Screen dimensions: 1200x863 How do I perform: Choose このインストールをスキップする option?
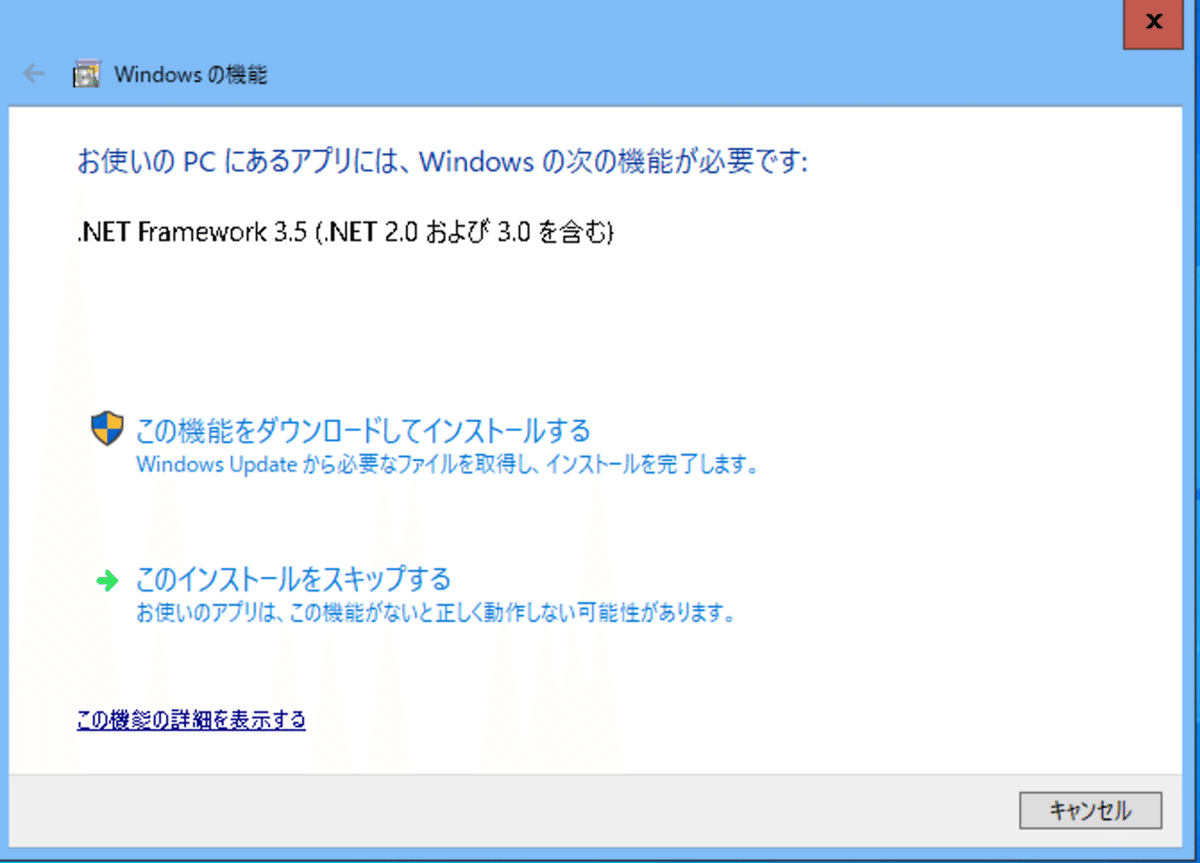click(293, 578)
